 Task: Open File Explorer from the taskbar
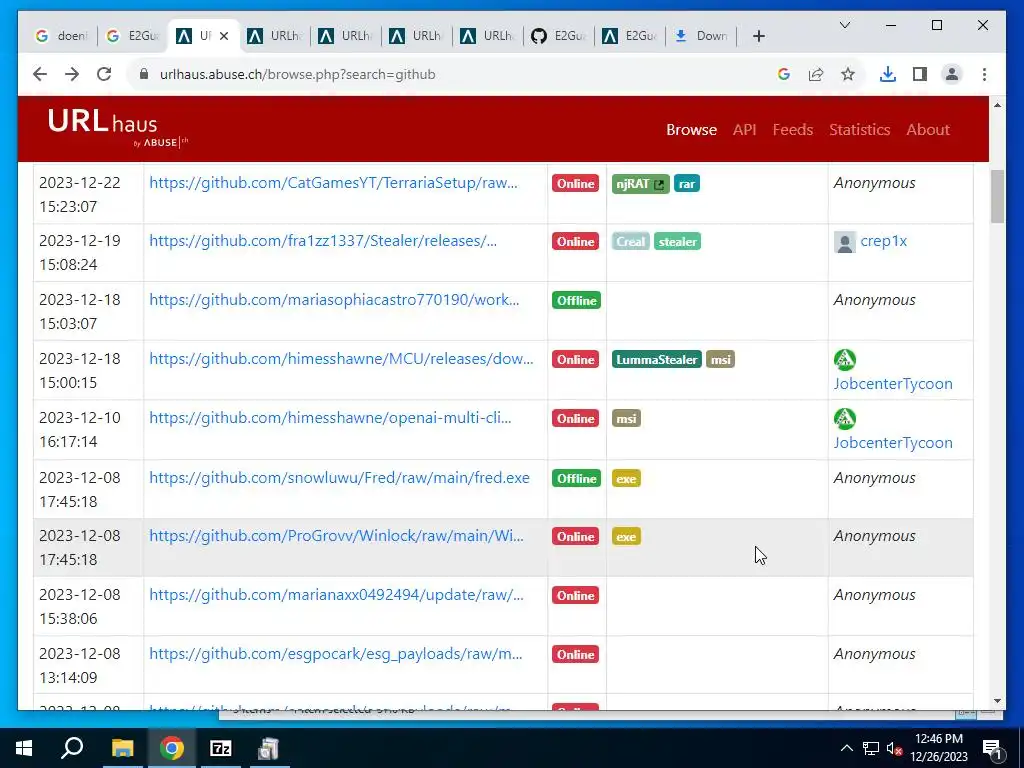point(122,748)
